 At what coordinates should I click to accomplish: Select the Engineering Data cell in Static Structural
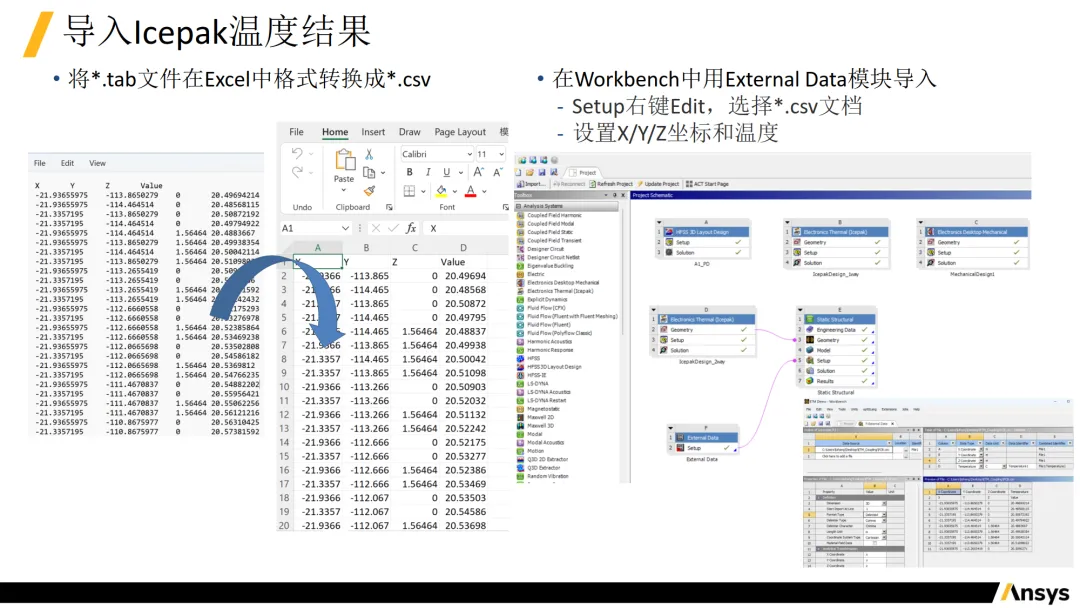point(840,330)
